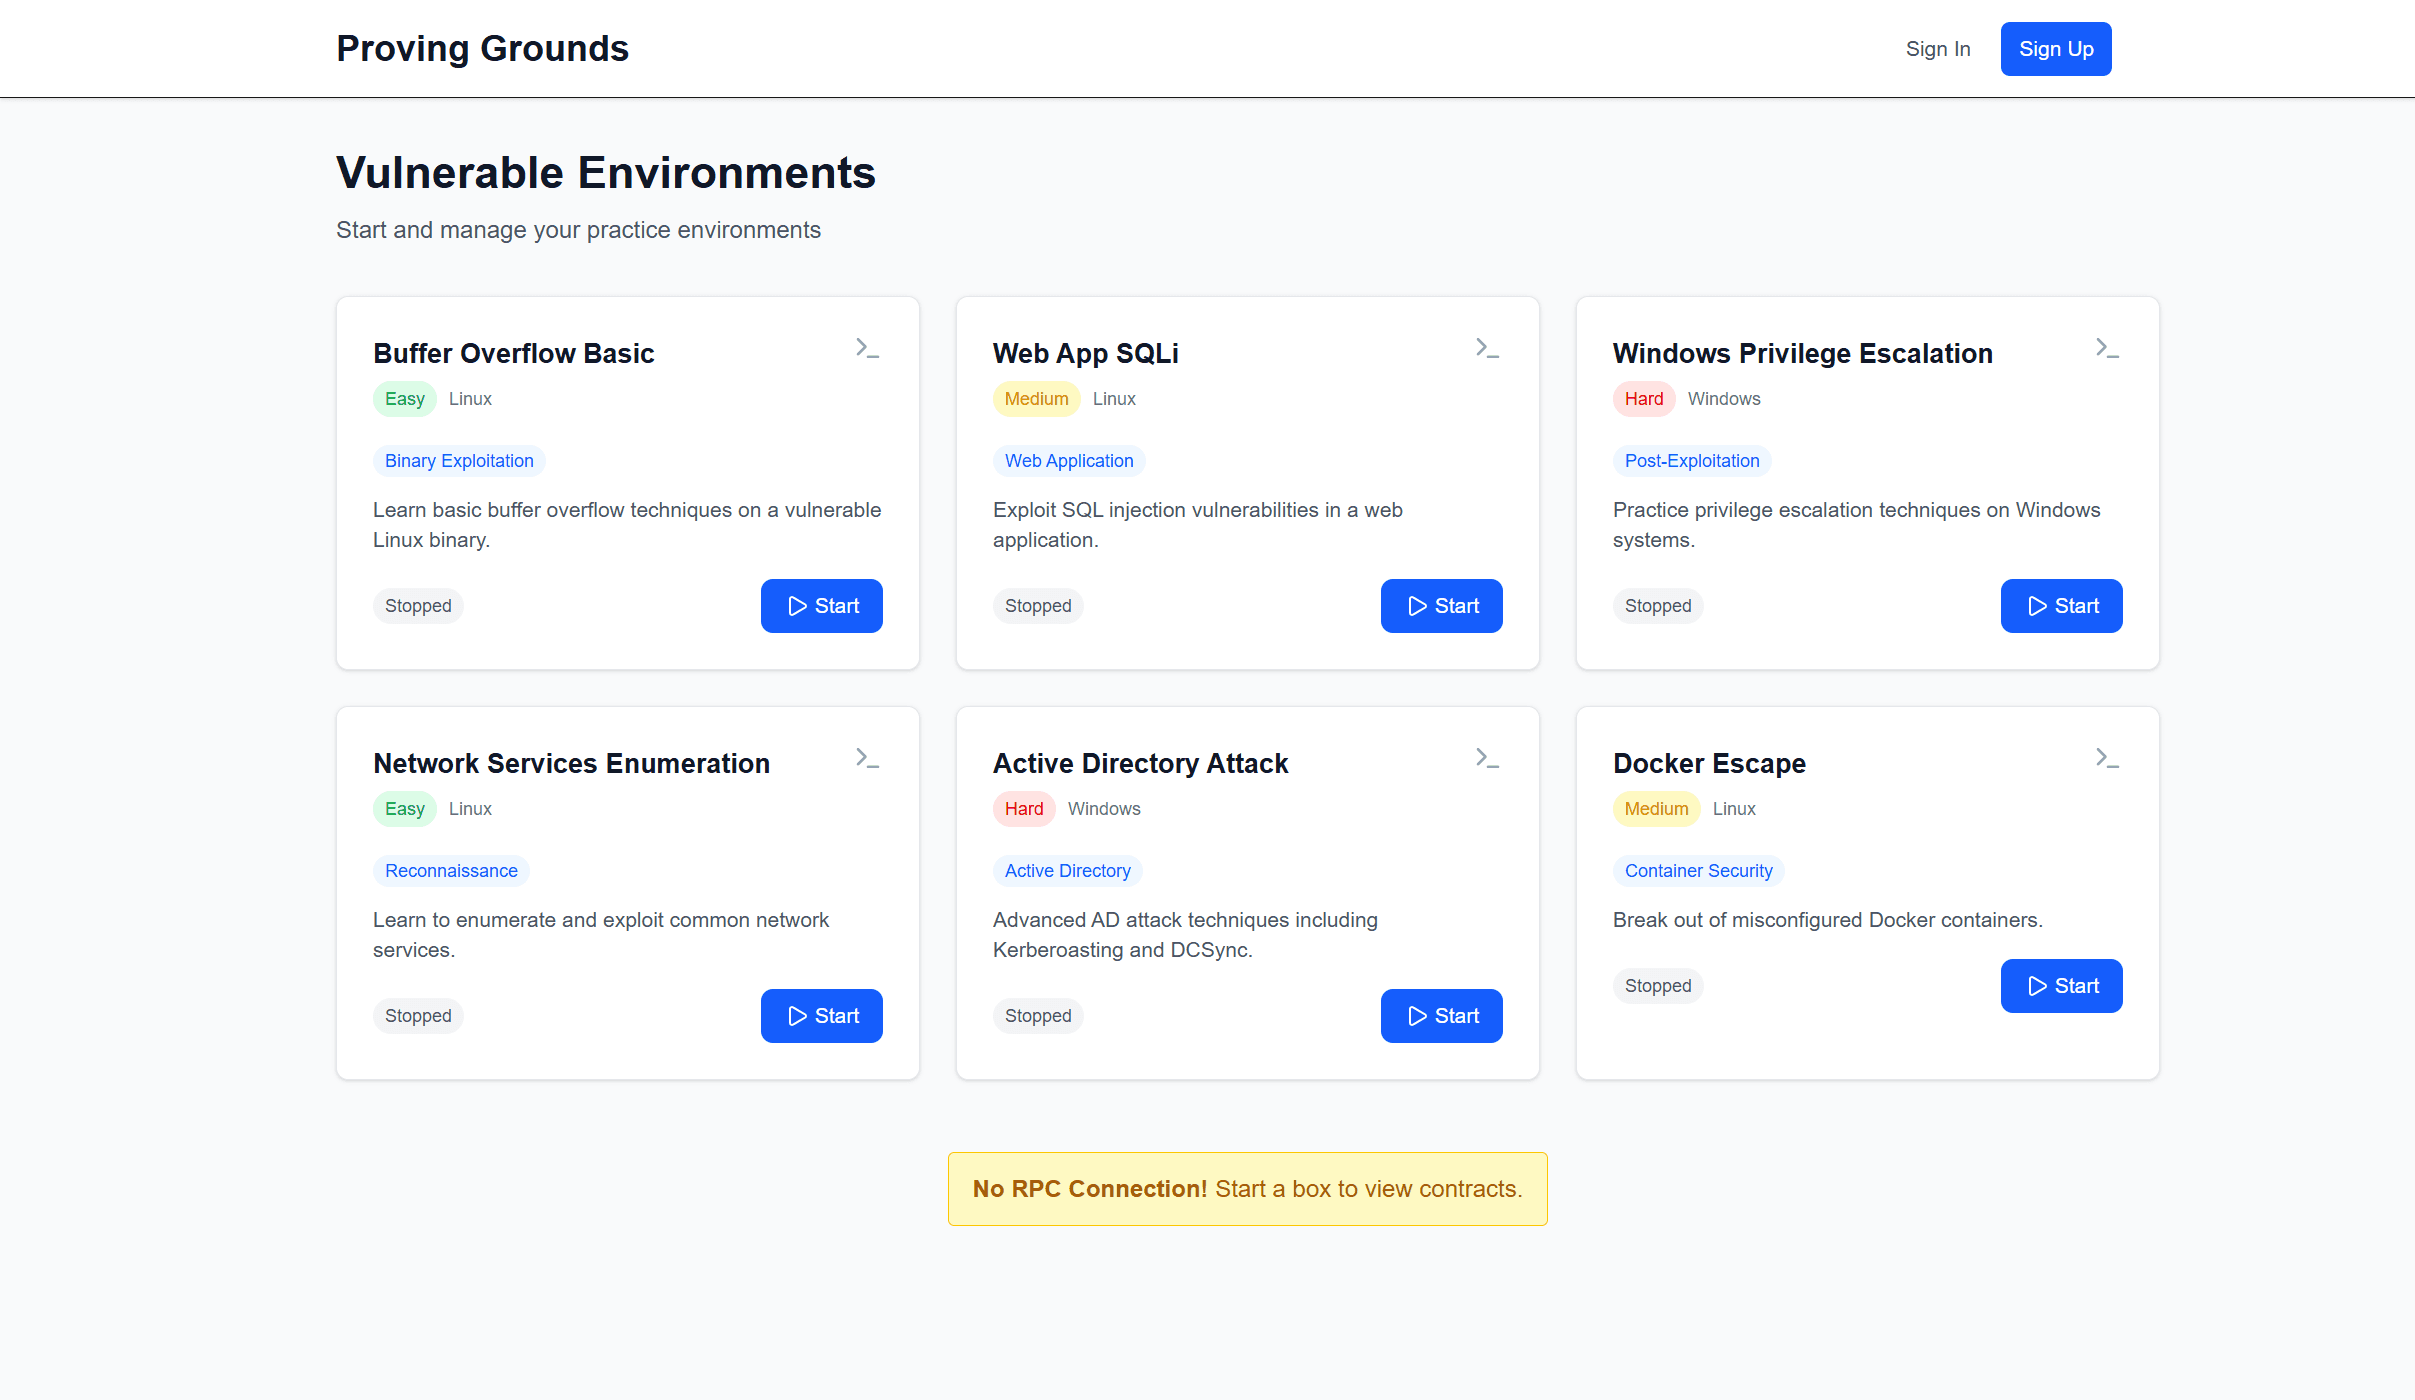Click the play icon inside Buffer Overflow Basic Start button
Viewport: 2415px width, 1400px height.
pos(797,606)
